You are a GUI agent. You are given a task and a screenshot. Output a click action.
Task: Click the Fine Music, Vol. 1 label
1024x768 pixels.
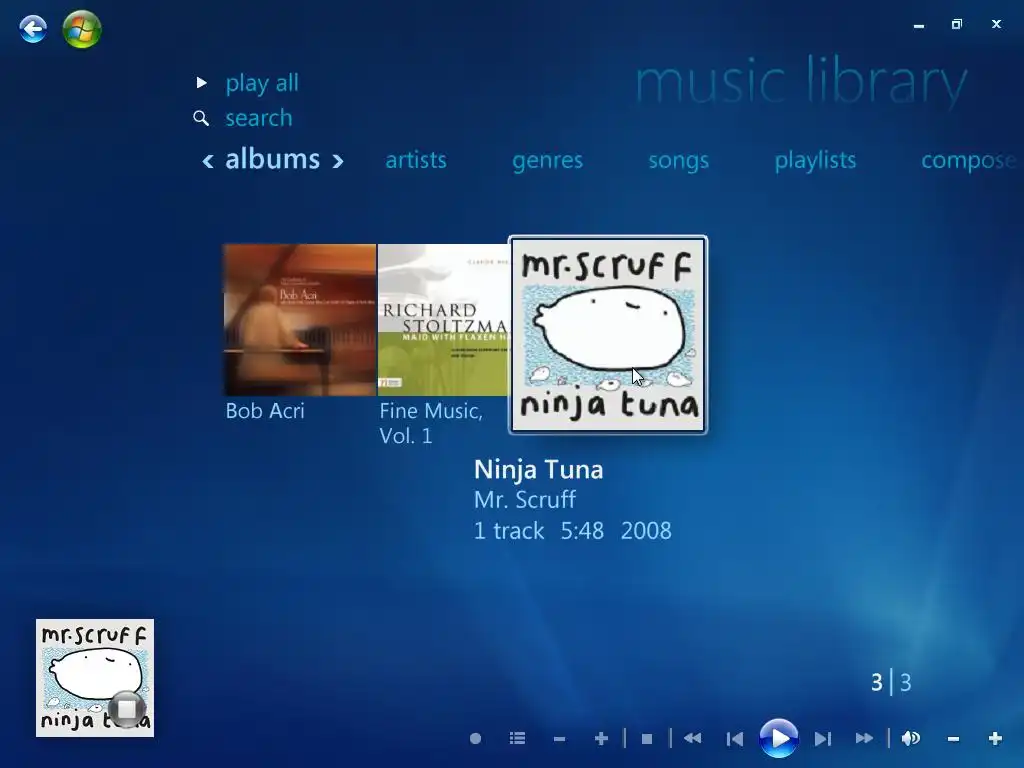[x=431, y=423]
